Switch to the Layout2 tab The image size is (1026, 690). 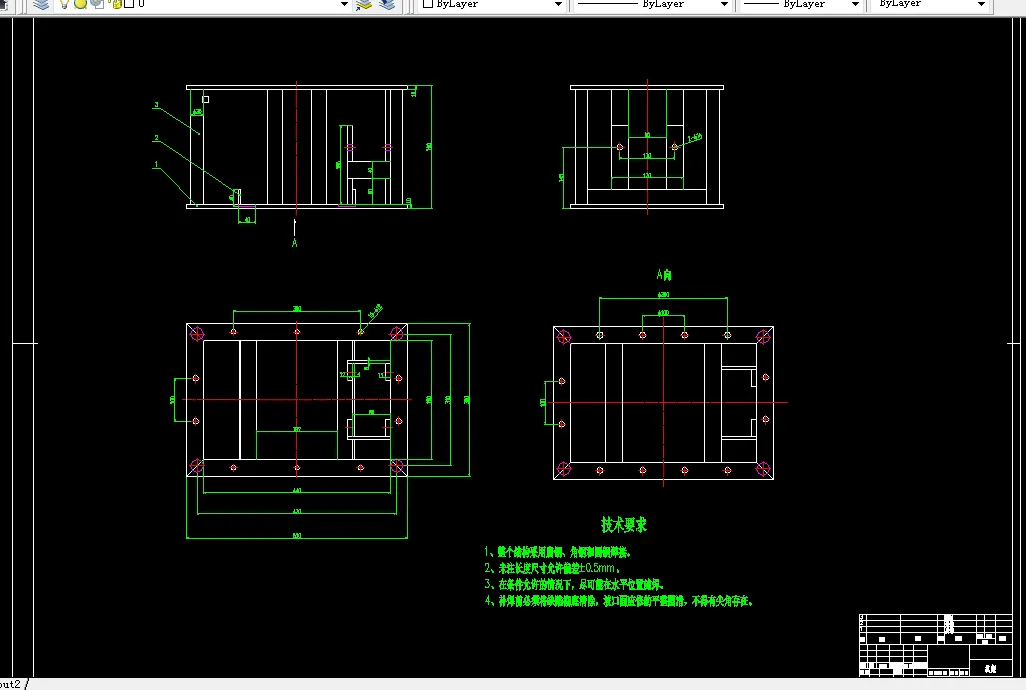click(x=12, y=684)
